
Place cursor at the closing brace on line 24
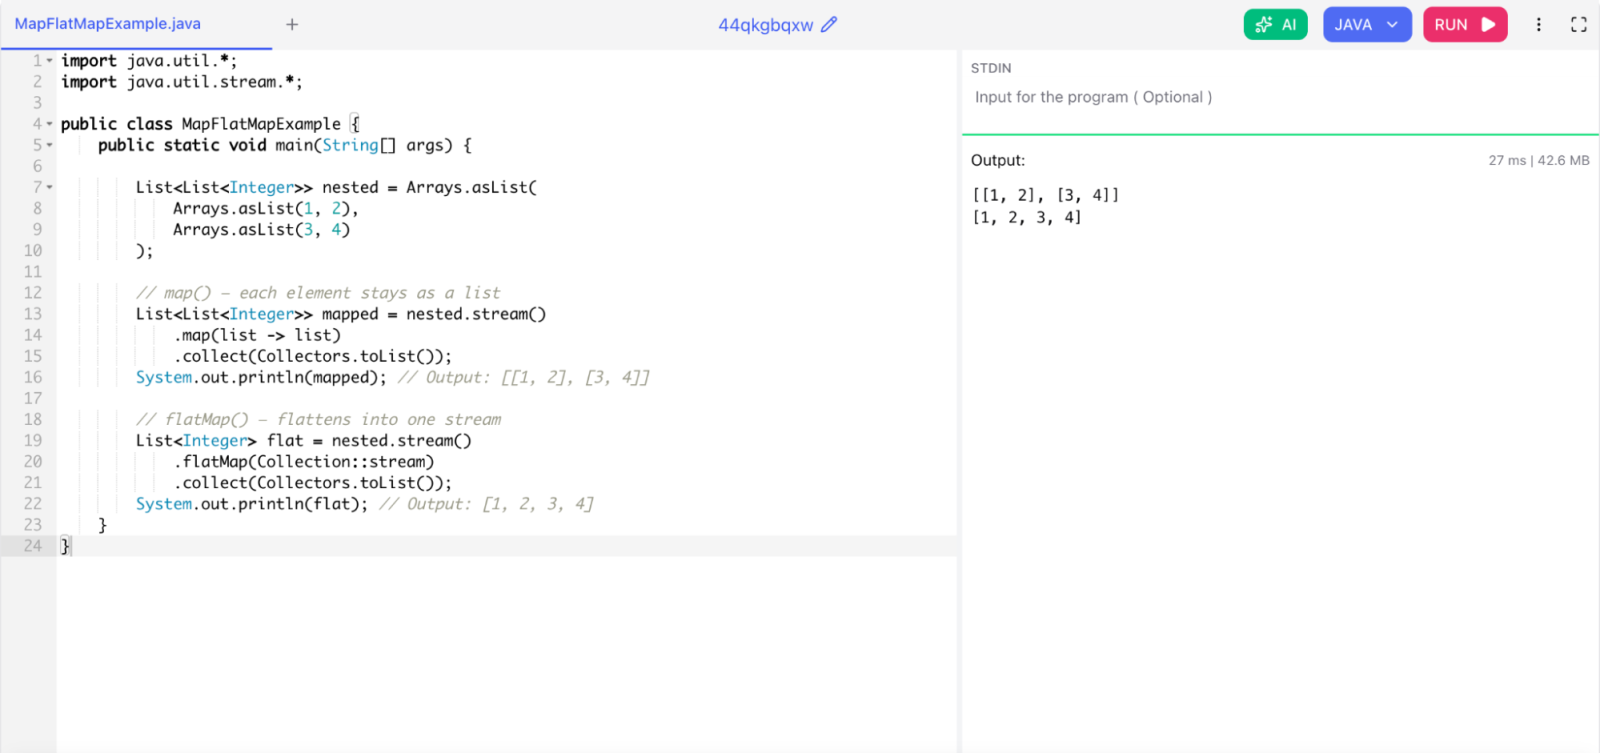point(66,546)
